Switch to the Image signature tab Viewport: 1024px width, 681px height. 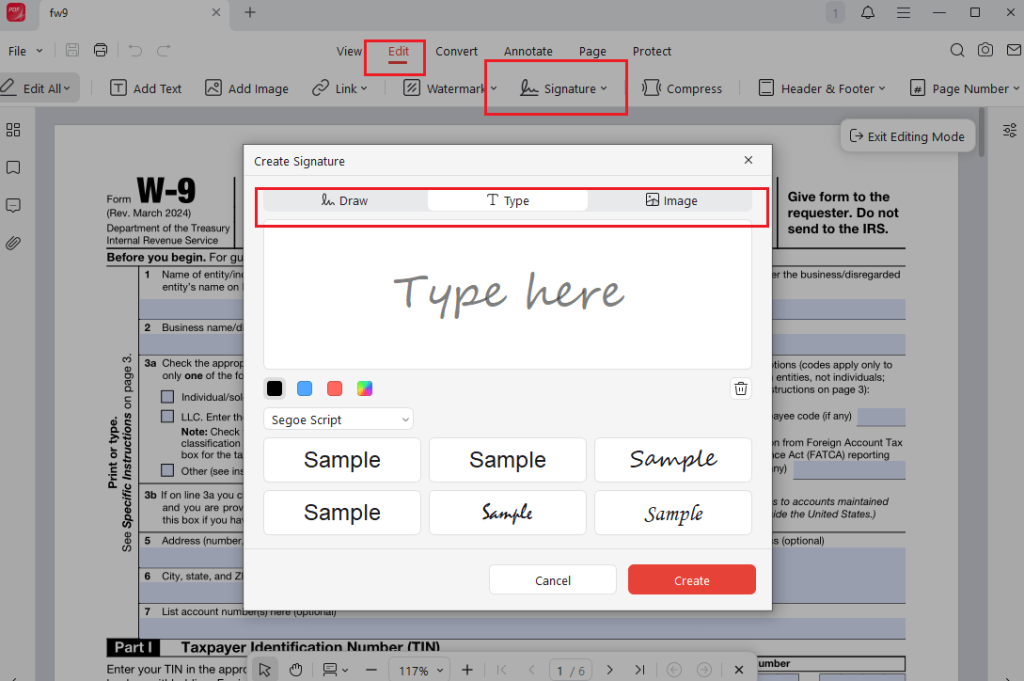tap(671, 200)
